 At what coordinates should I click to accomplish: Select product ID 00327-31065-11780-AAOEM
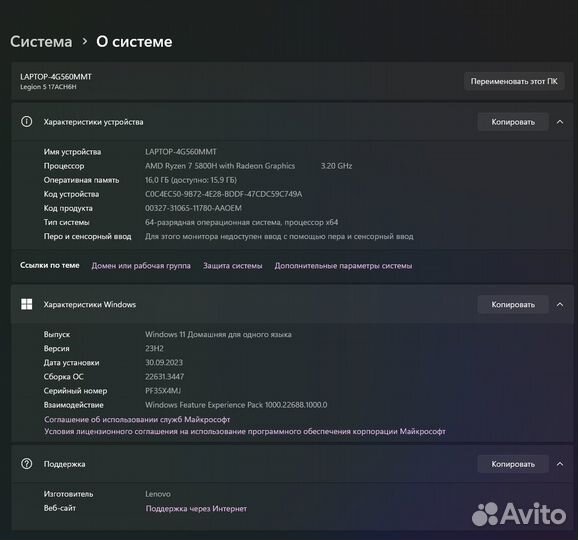[193, 208]
